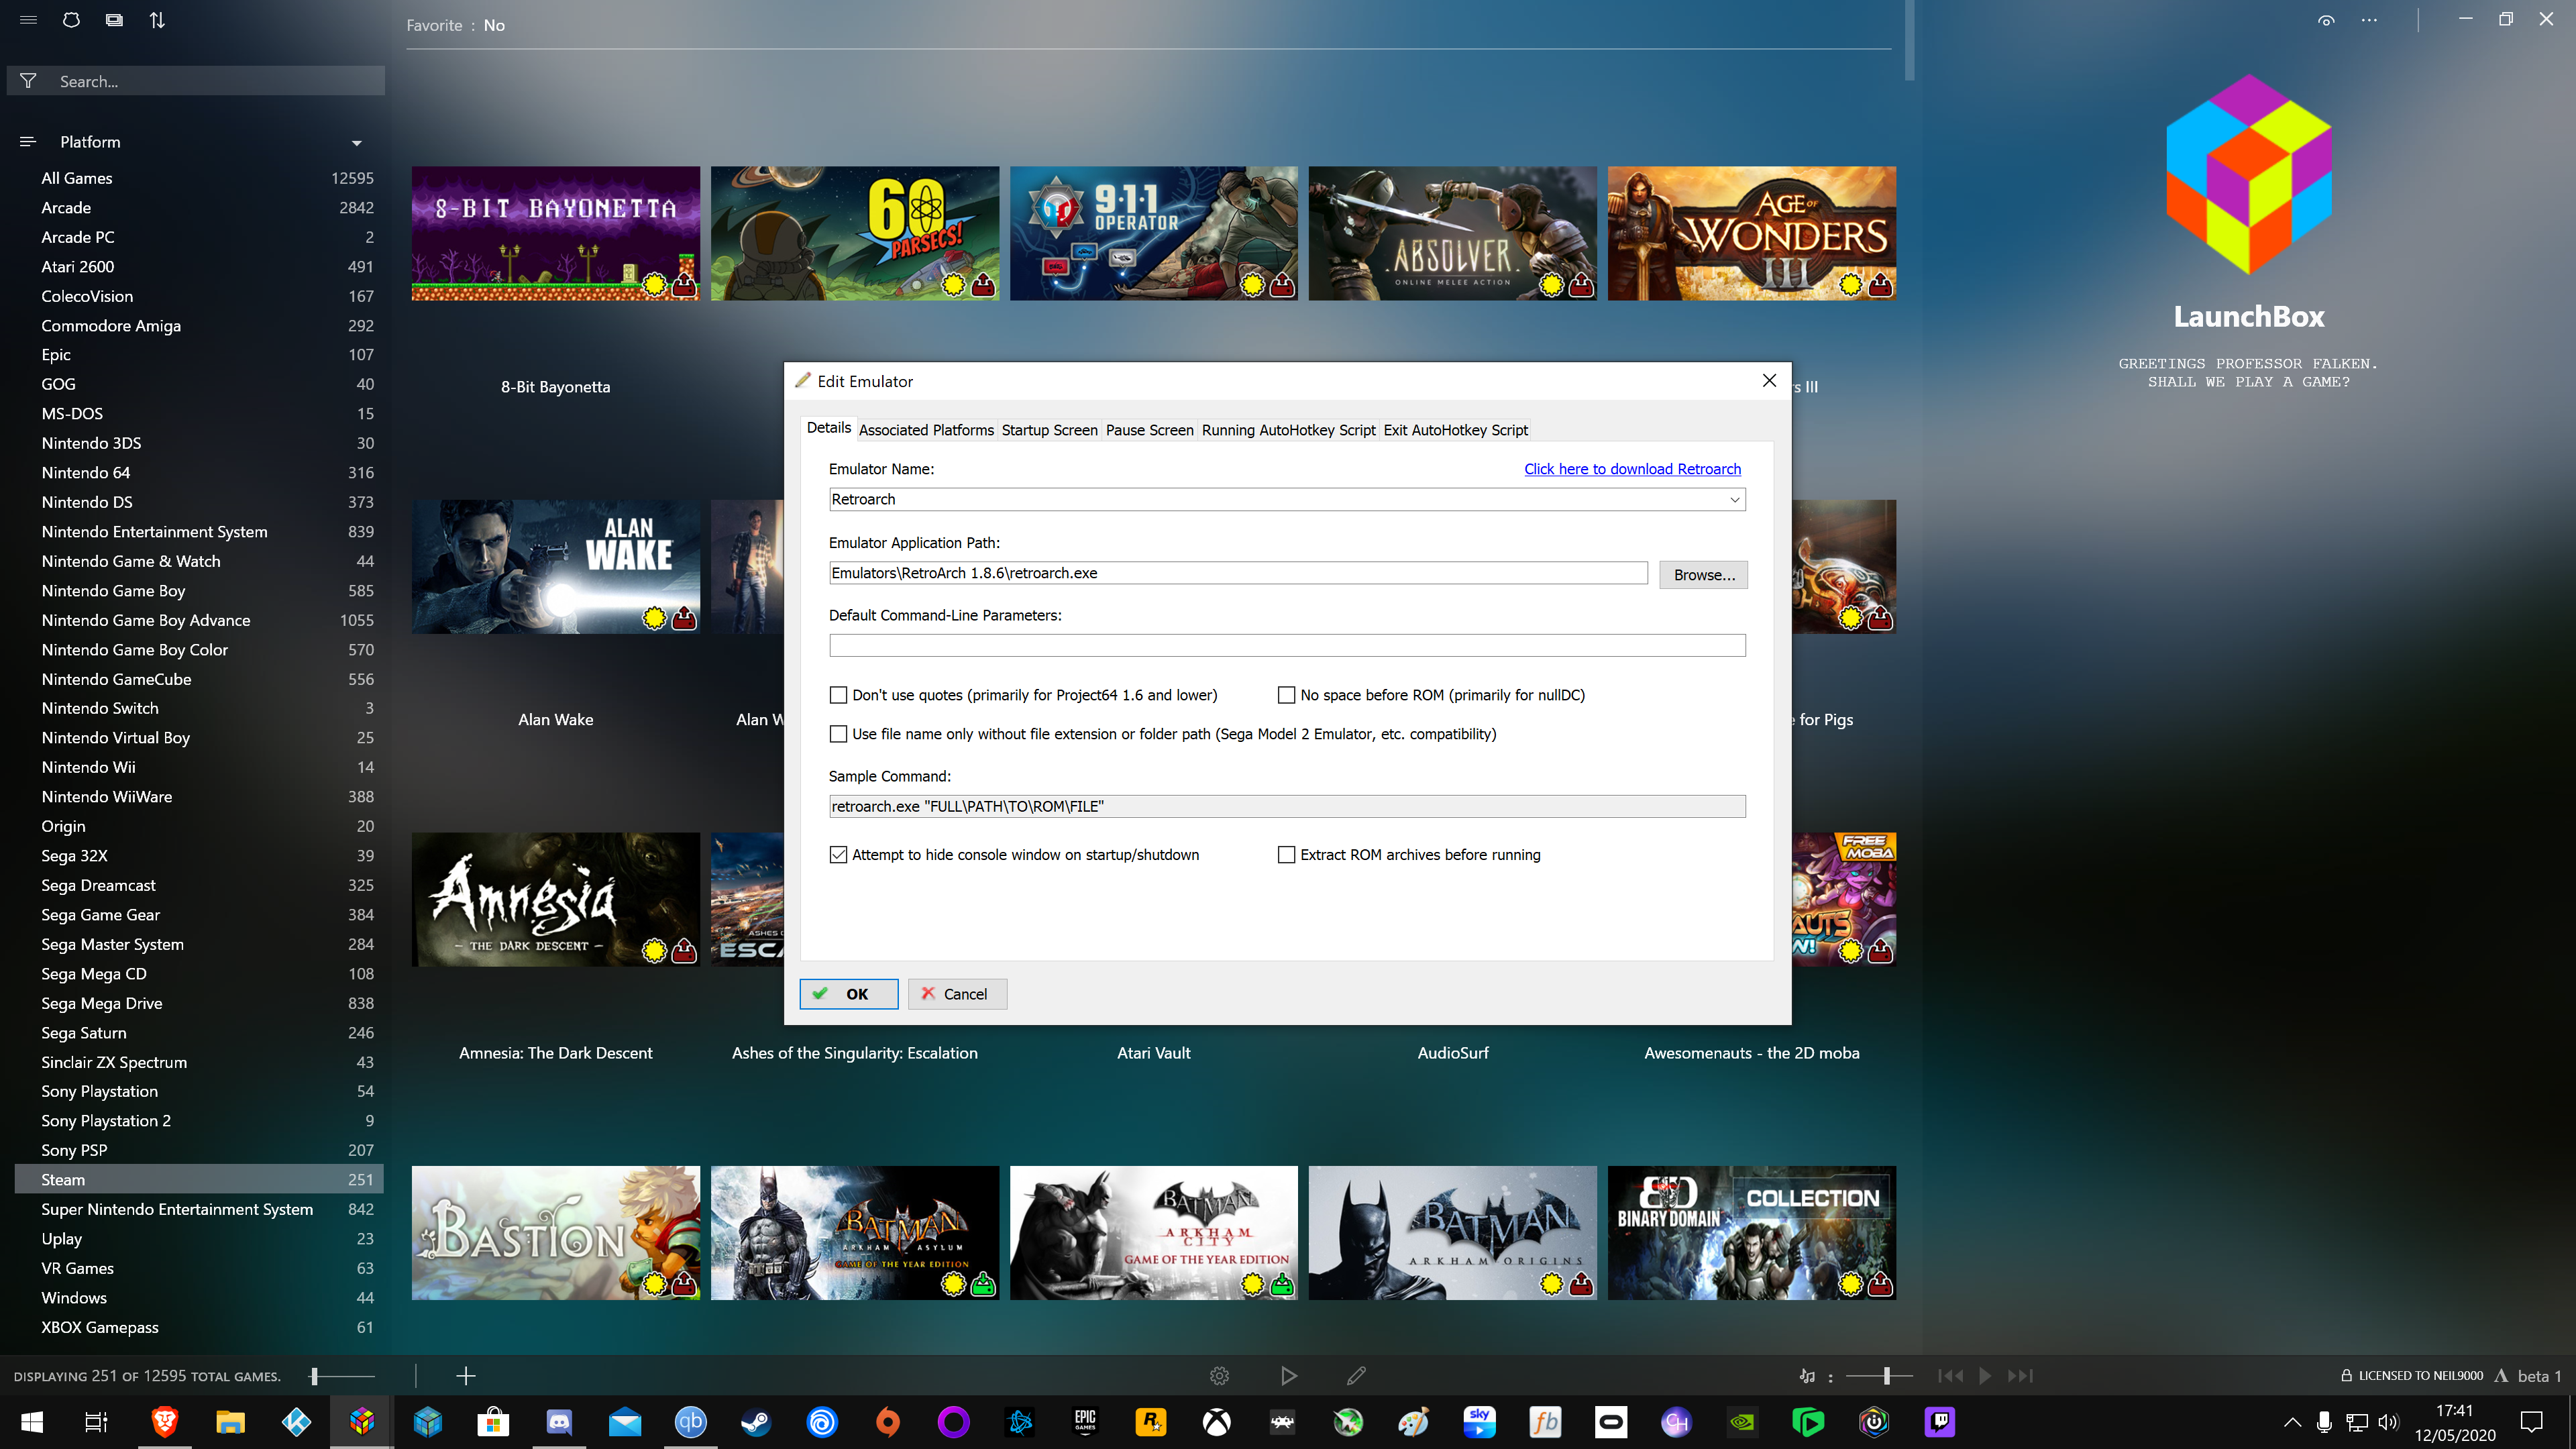Open Epic Games launcher from the taskbar
Viewport: 2576px width, 1449px height.
click(1085, 1422)
